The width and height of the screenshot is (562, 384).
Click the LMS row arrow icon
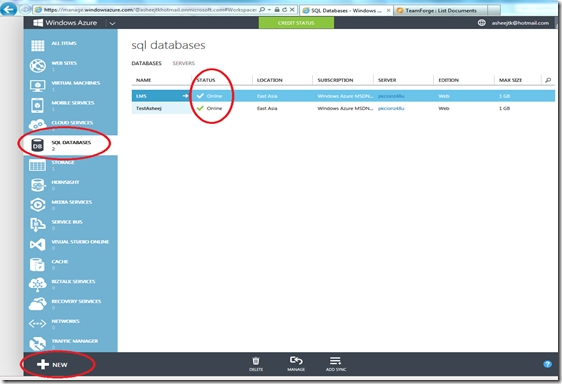coord(185,96)
